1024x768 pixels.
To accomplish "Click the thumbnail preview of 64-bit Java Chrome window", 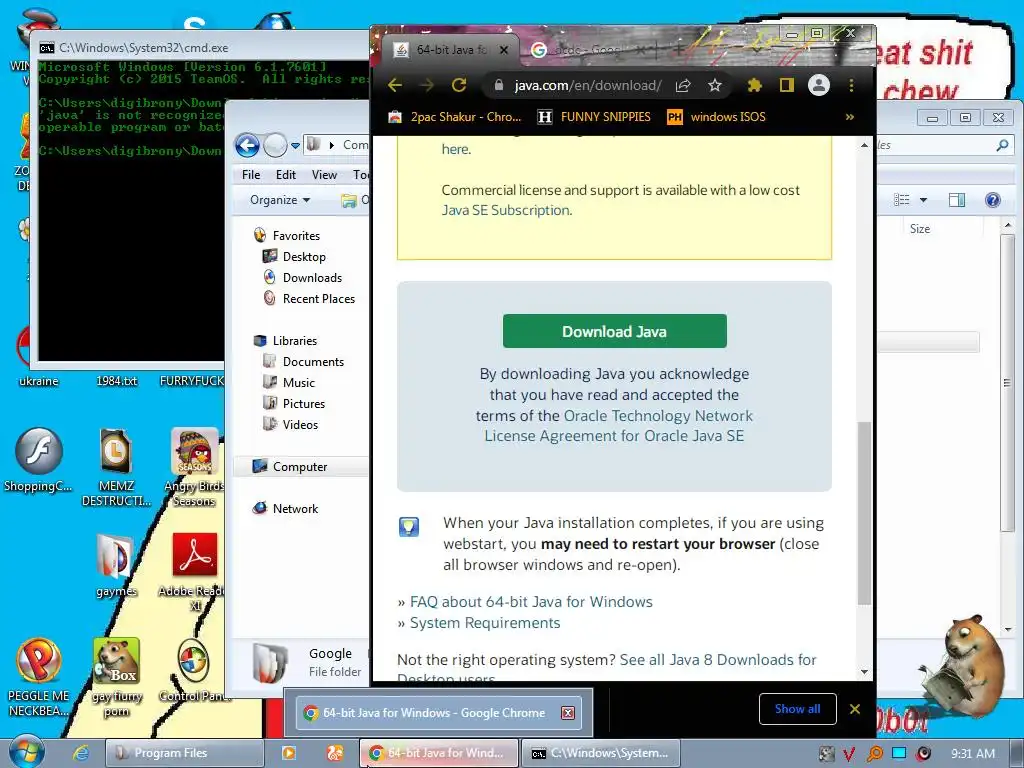I will click(x=438, y=712).
